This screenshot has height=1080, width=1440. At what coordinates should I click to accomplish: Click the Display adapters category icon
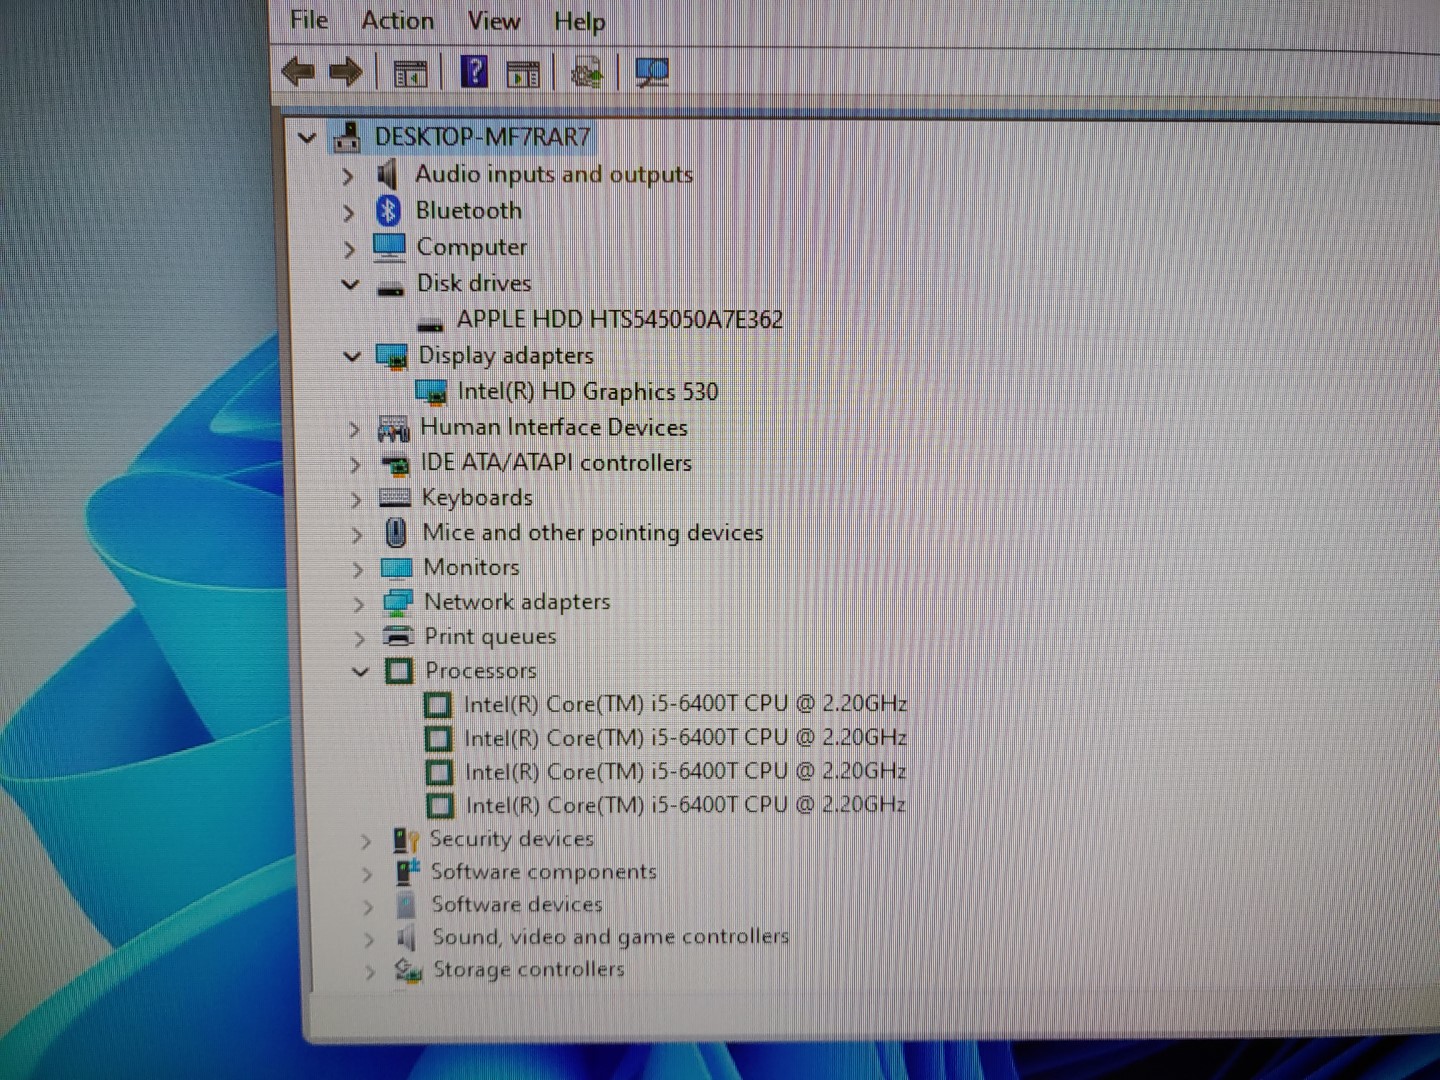pyautogui.click(x=391, y=356)
